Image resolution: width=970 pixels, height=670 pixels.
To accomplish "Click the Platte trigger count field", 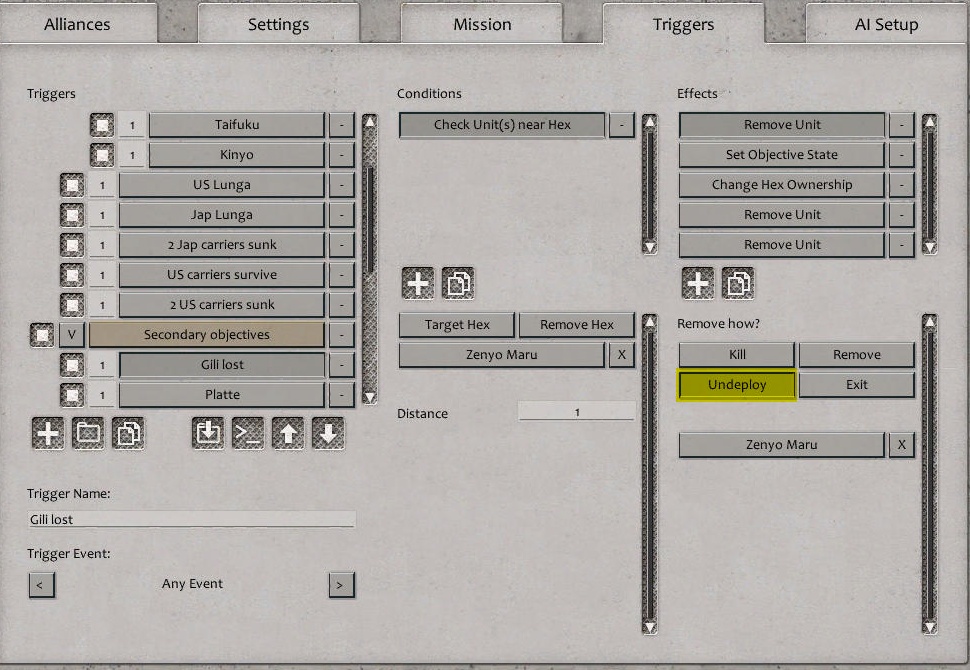I will coord(102,395).
